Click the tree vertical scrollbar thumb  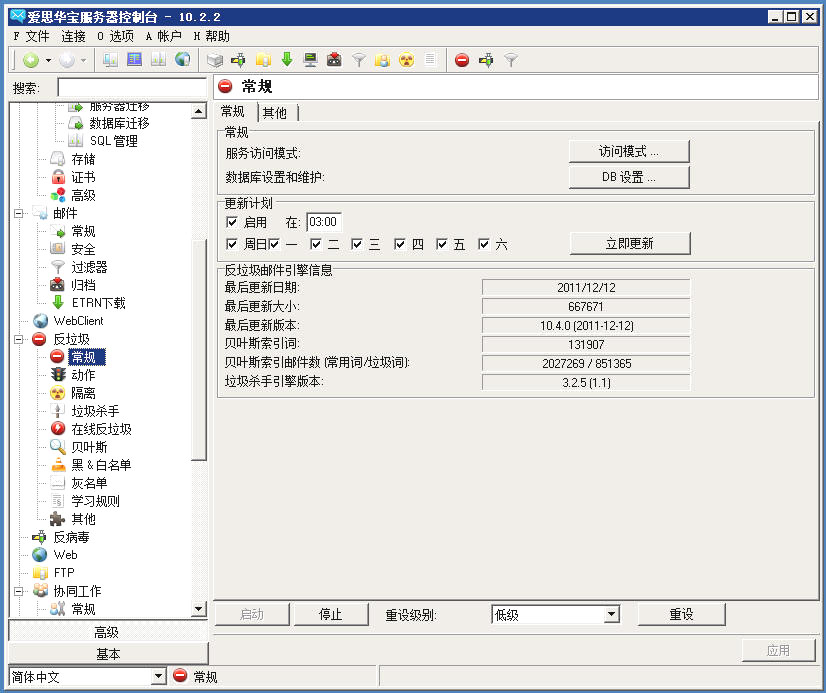click(x=199, y=350)
